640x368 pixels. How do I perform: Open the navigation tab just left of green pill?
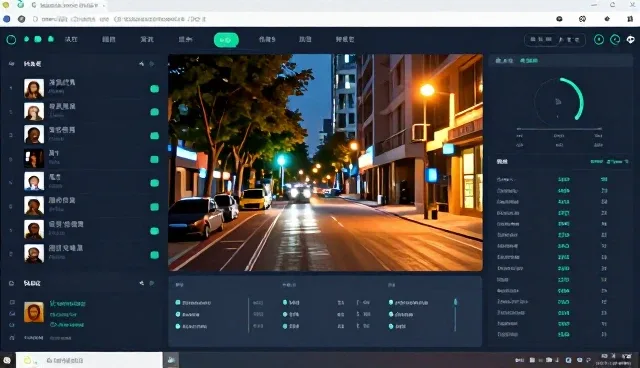[x=185, y=40]
